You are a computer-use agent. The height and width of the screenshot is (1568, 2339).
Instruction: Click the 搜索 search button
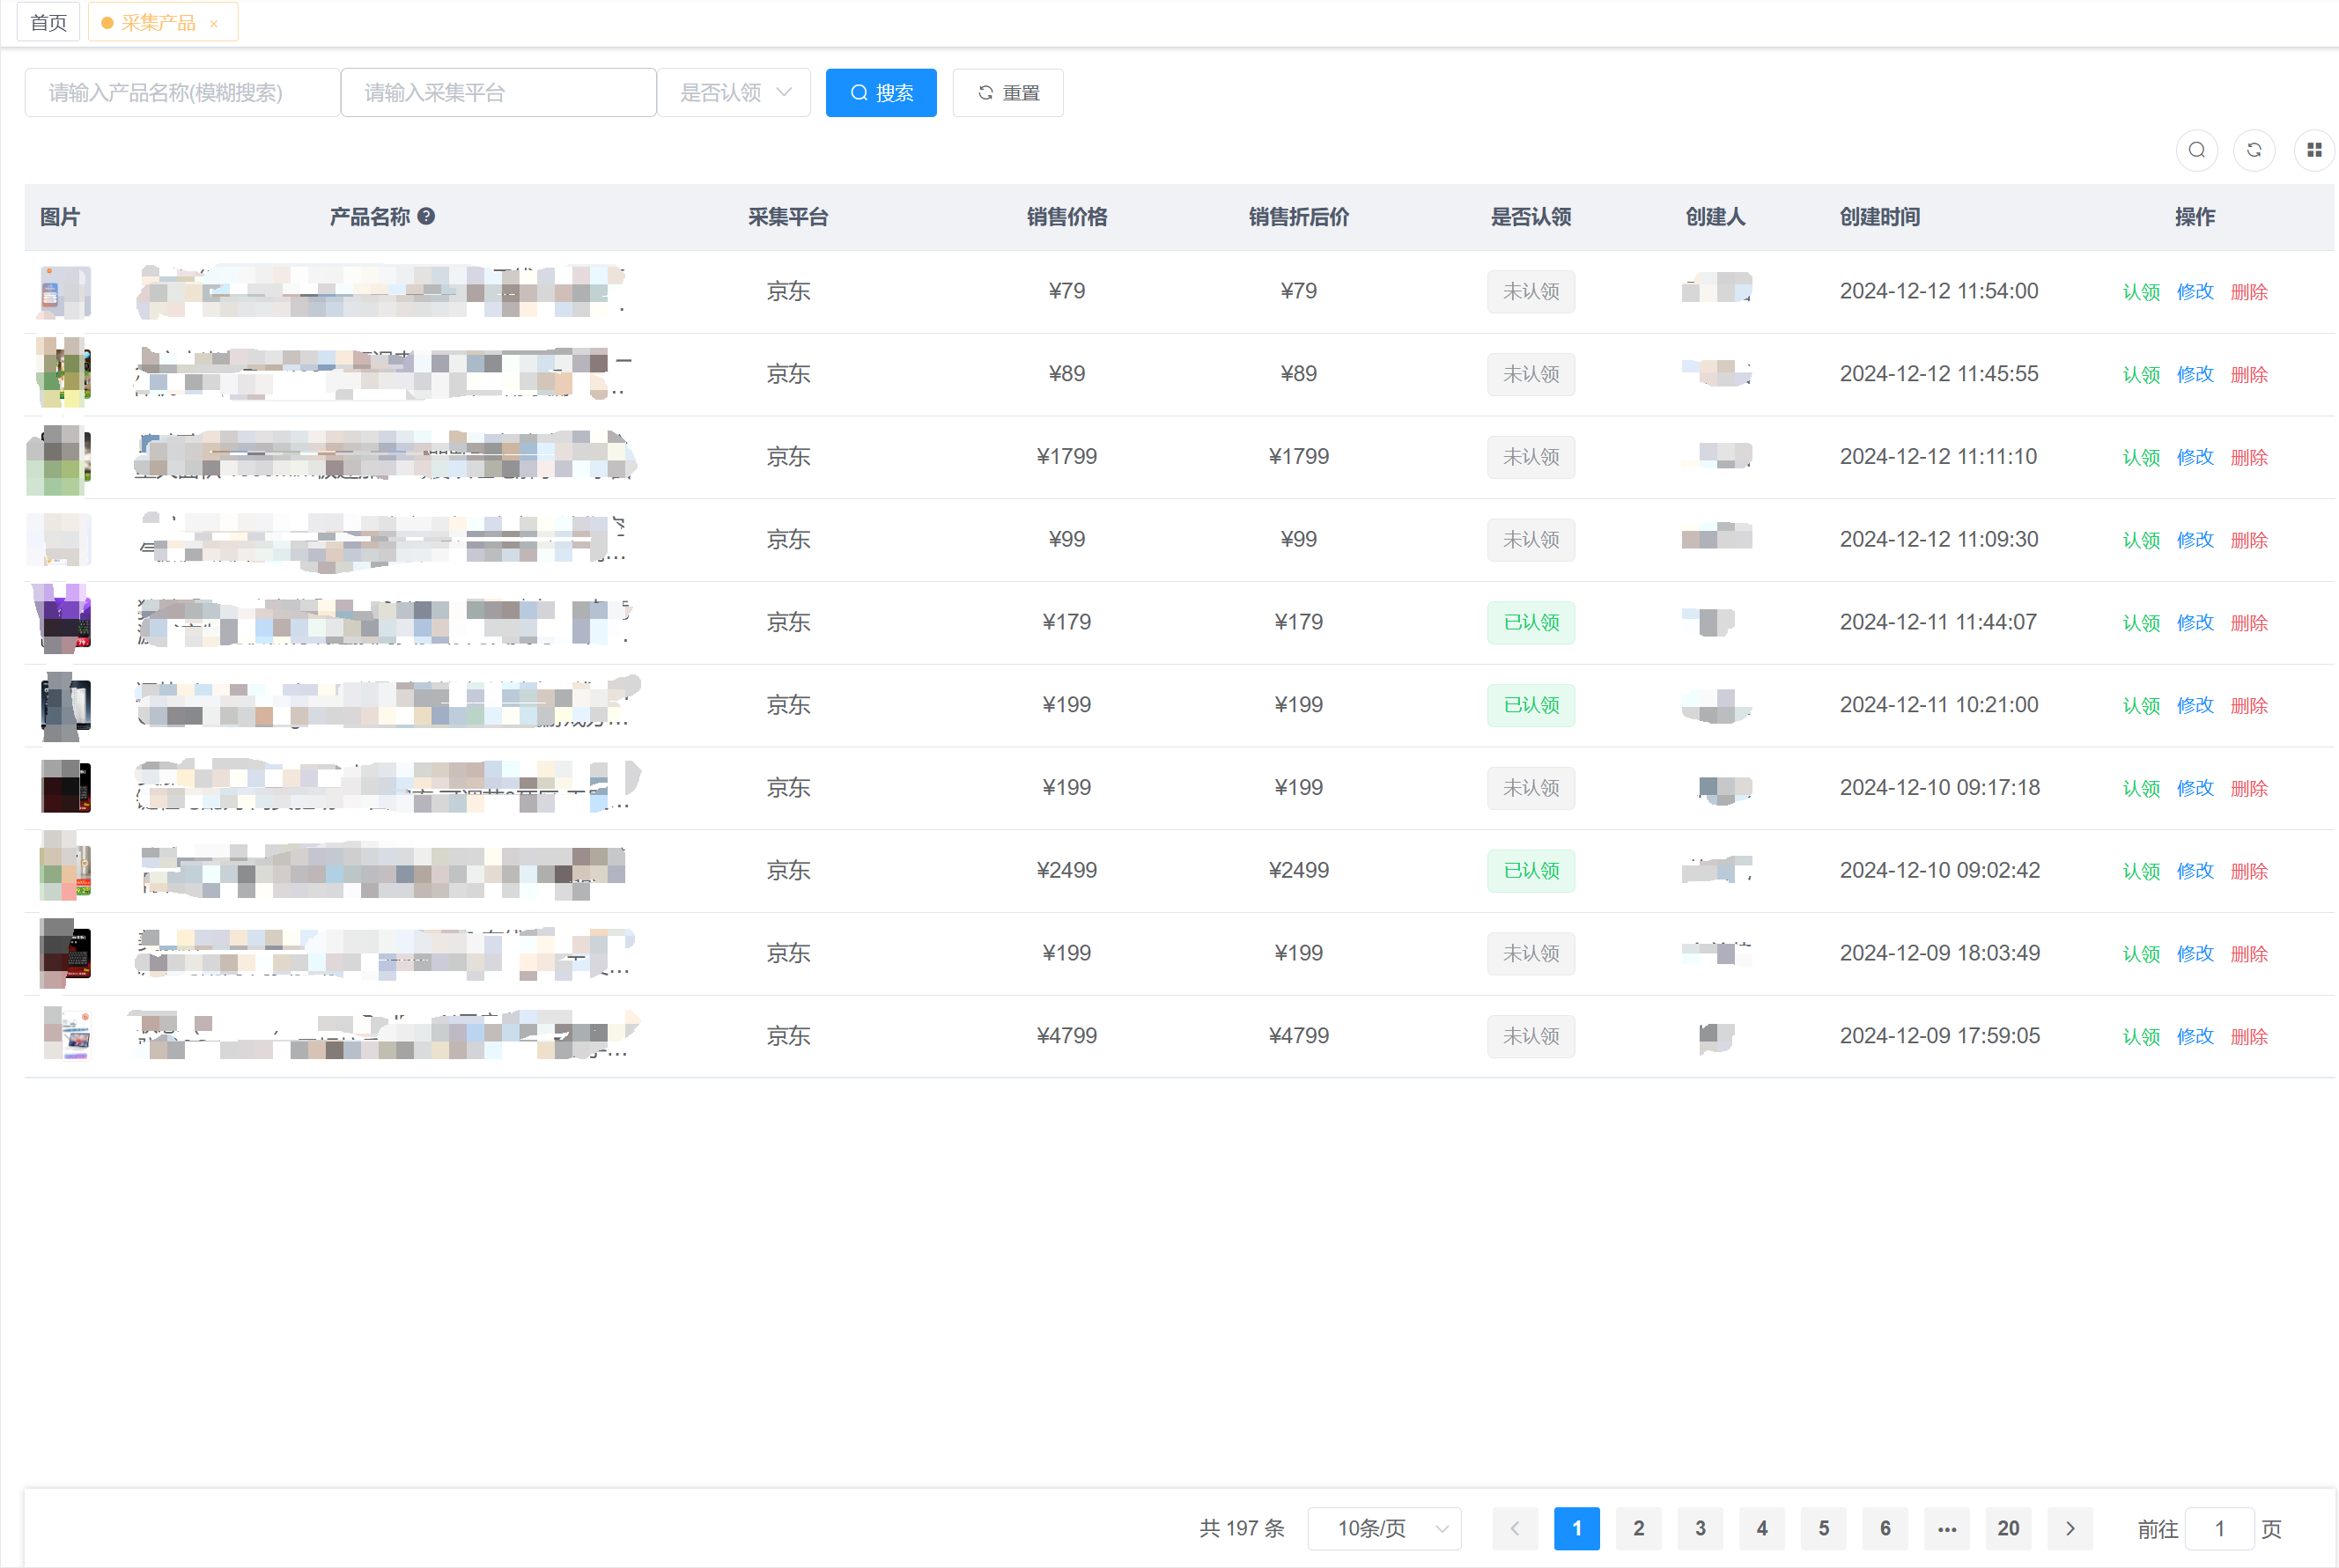click(x=880, y=93)
